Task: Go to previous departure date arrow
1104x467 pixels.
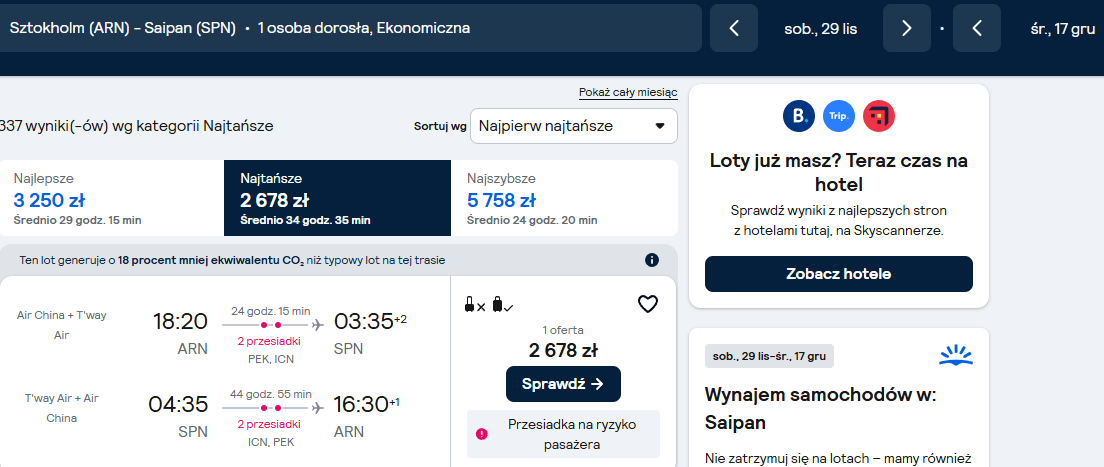Action: [x=734, y=28]
